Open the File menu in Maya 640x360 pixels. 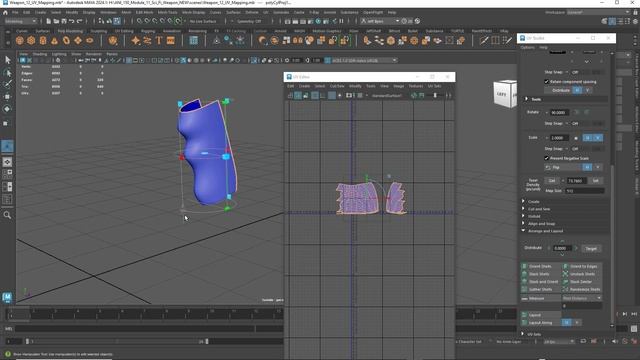click(x=15, y=12)
